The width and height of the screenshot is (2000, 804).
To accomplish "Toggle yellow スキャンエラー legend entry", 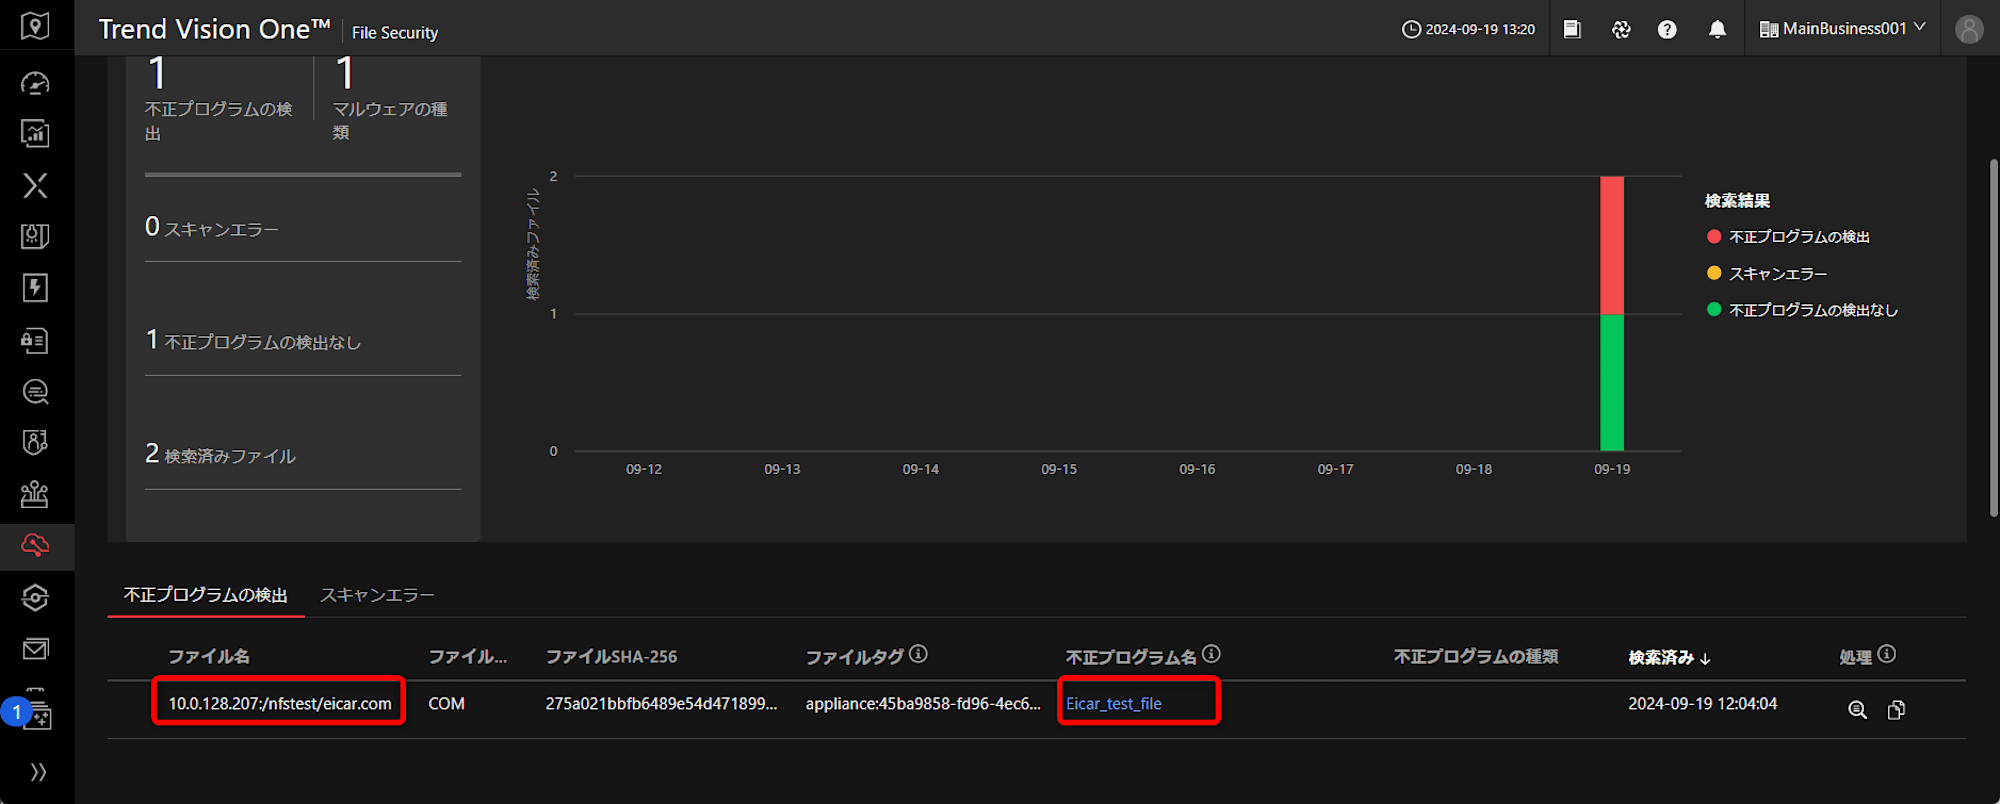I will [1767, 273].
